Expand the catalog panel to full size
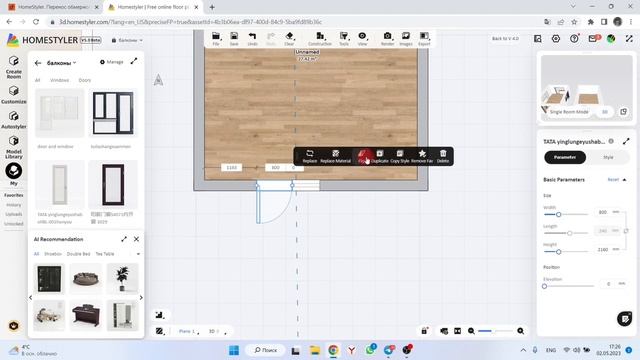The width and height of the screenshot is (640, 360). point(134,61)
